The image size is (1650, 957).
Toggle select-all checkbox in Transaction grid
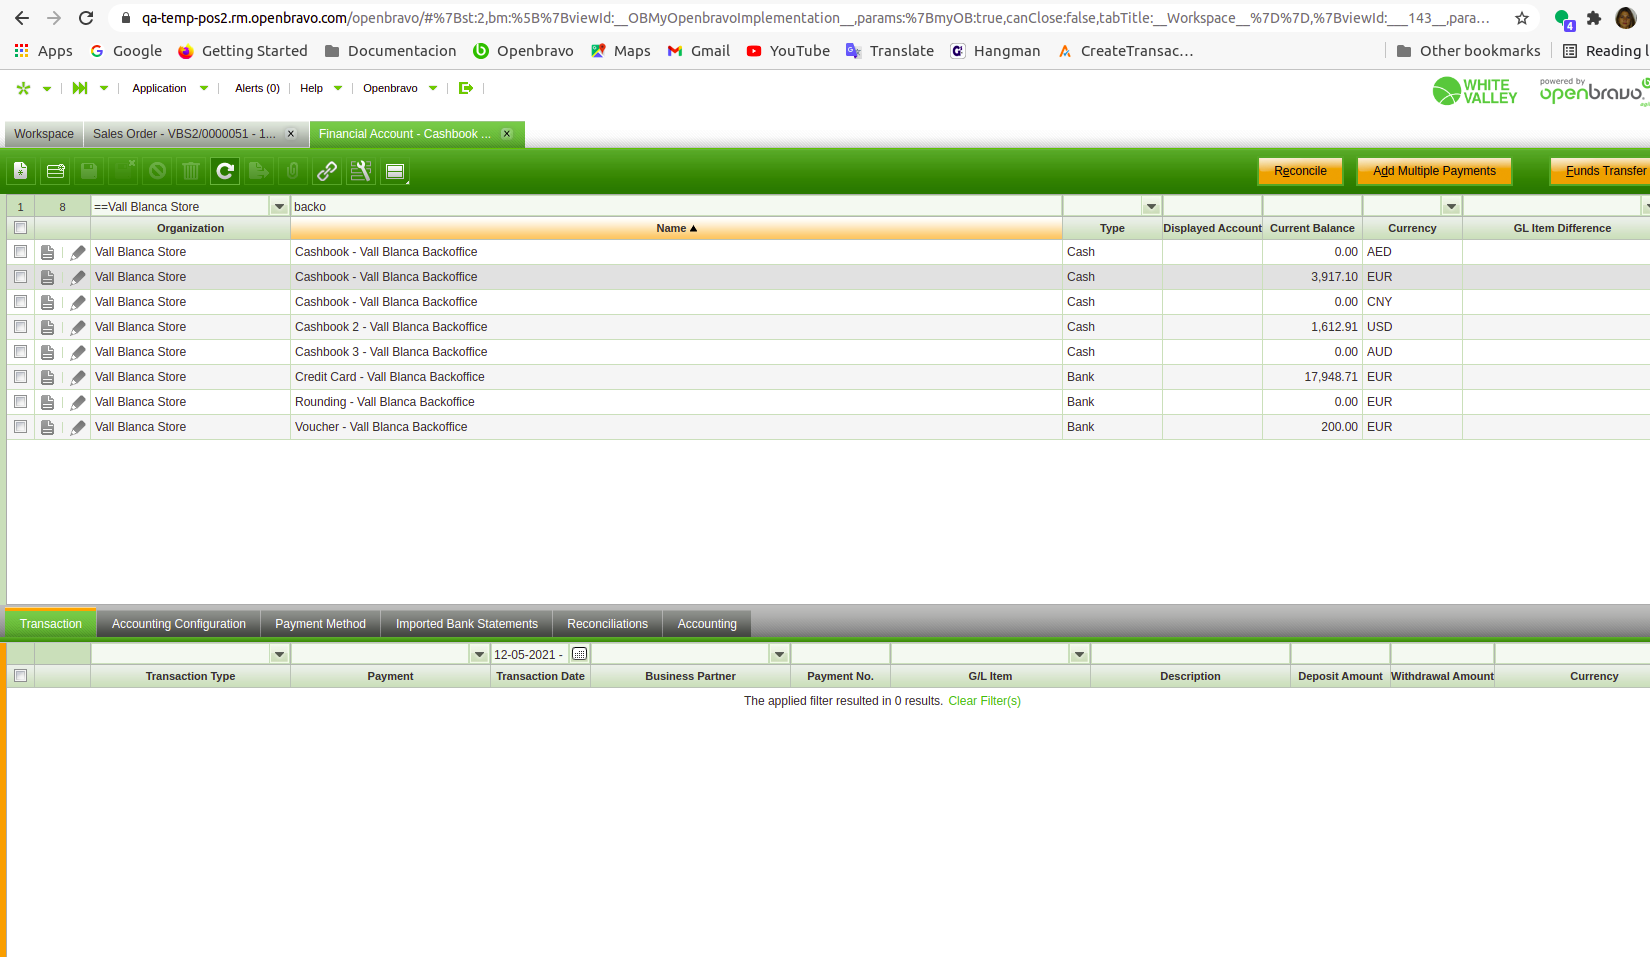[x=20, y=676]
